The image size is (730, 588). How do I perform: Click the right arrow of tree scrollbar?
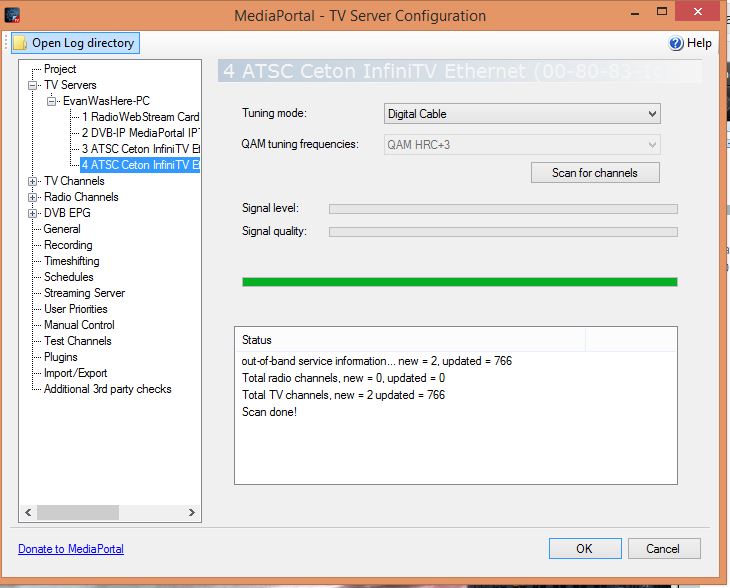[192, 513]
